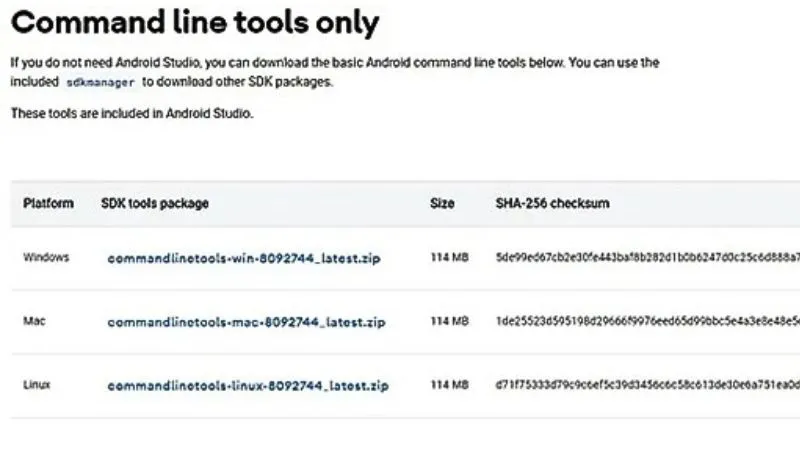Download the Mac commandlinetools zip package
The image size is (800, 450).
click(x=246, y=322)
